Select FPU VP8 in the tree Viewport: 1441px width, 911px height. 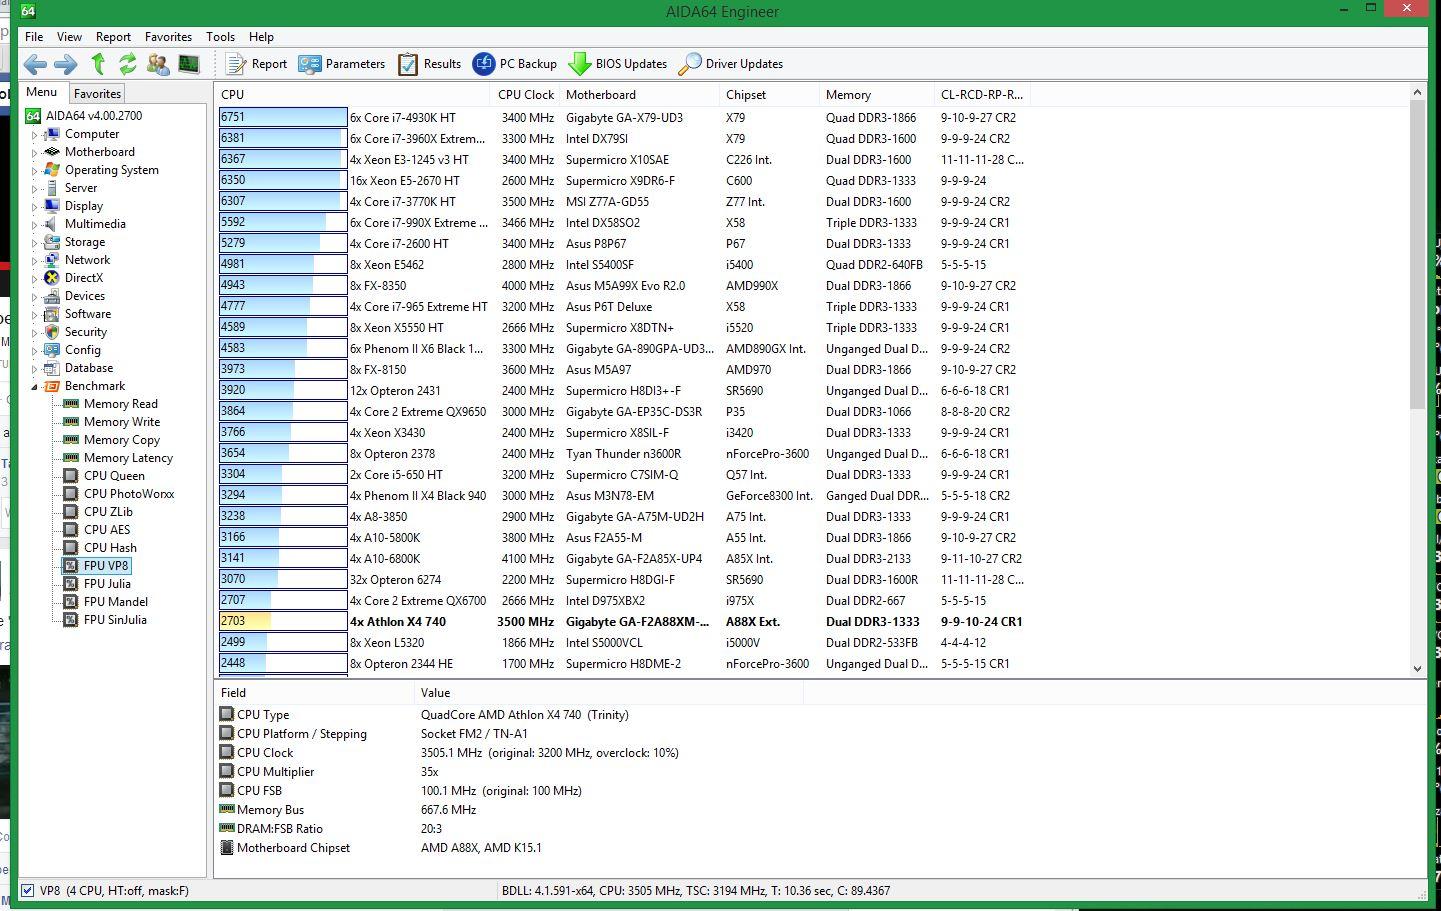click(106, 566)
